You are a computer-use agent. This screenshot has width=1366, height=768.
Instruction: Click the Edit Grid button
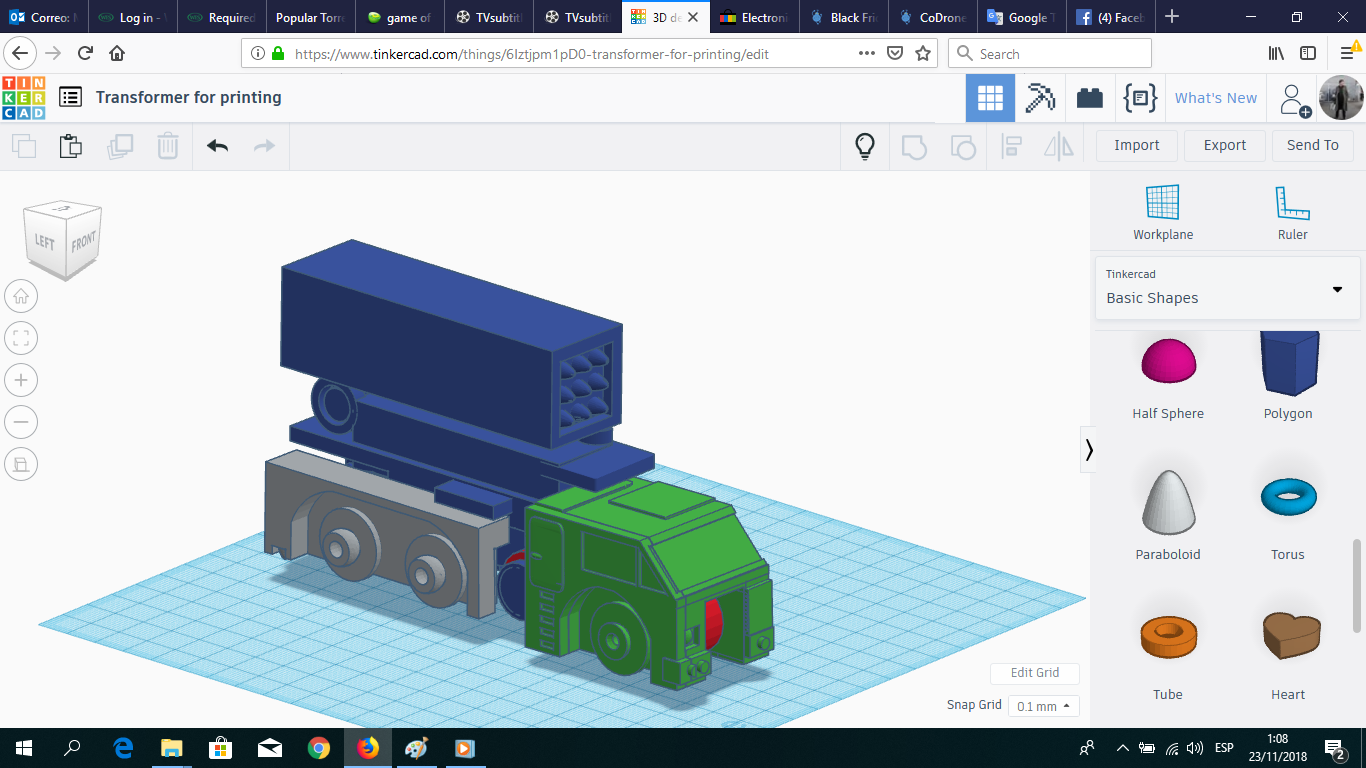tap(1035, 673)
